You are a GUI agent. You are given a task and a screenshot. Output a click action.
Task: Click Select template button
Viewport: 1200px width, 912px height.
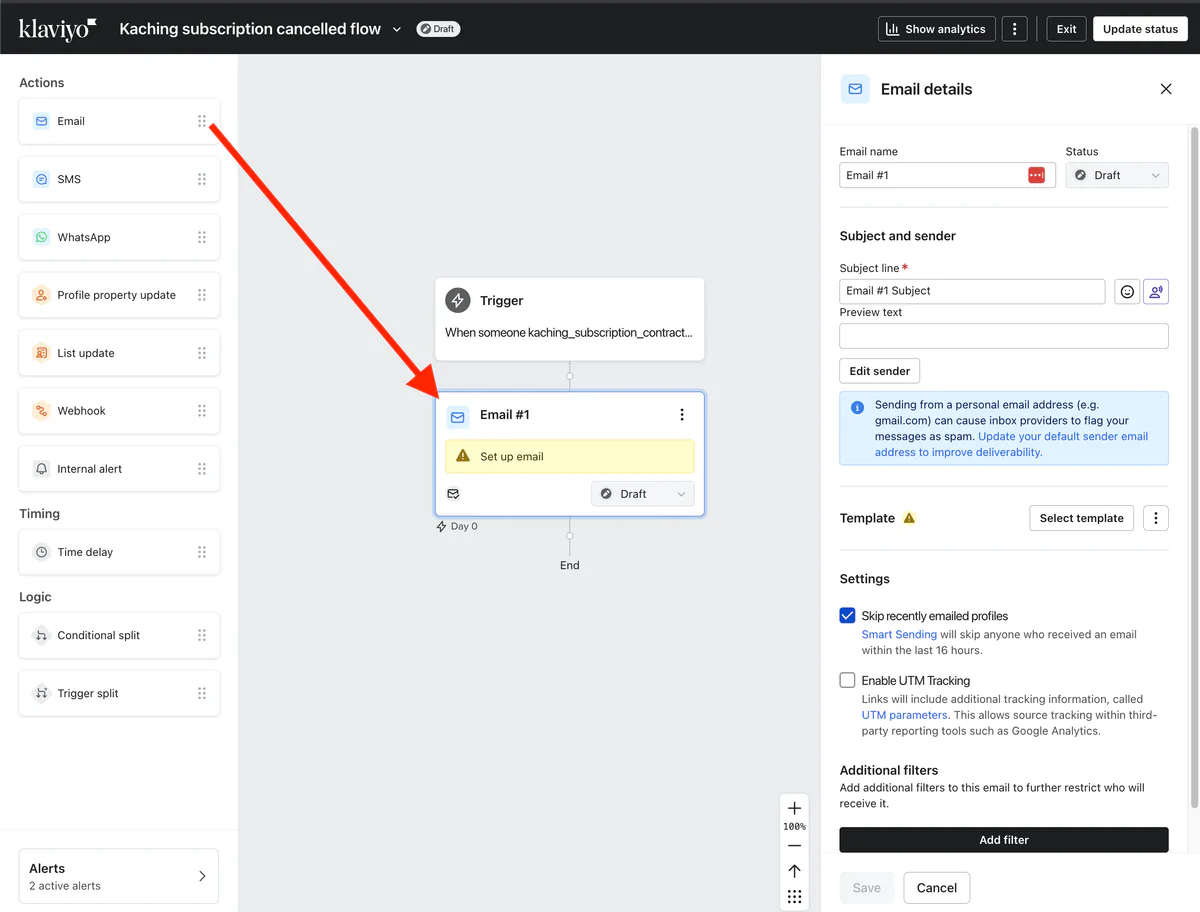1081,518
